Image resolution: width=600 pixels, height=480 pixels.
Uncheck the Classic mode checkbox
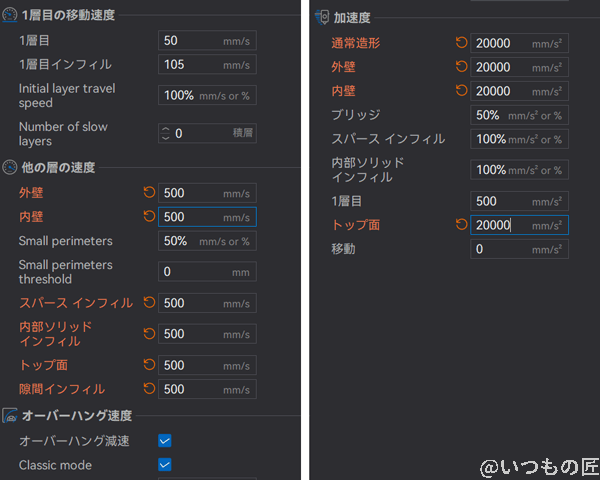click(165, 464)
